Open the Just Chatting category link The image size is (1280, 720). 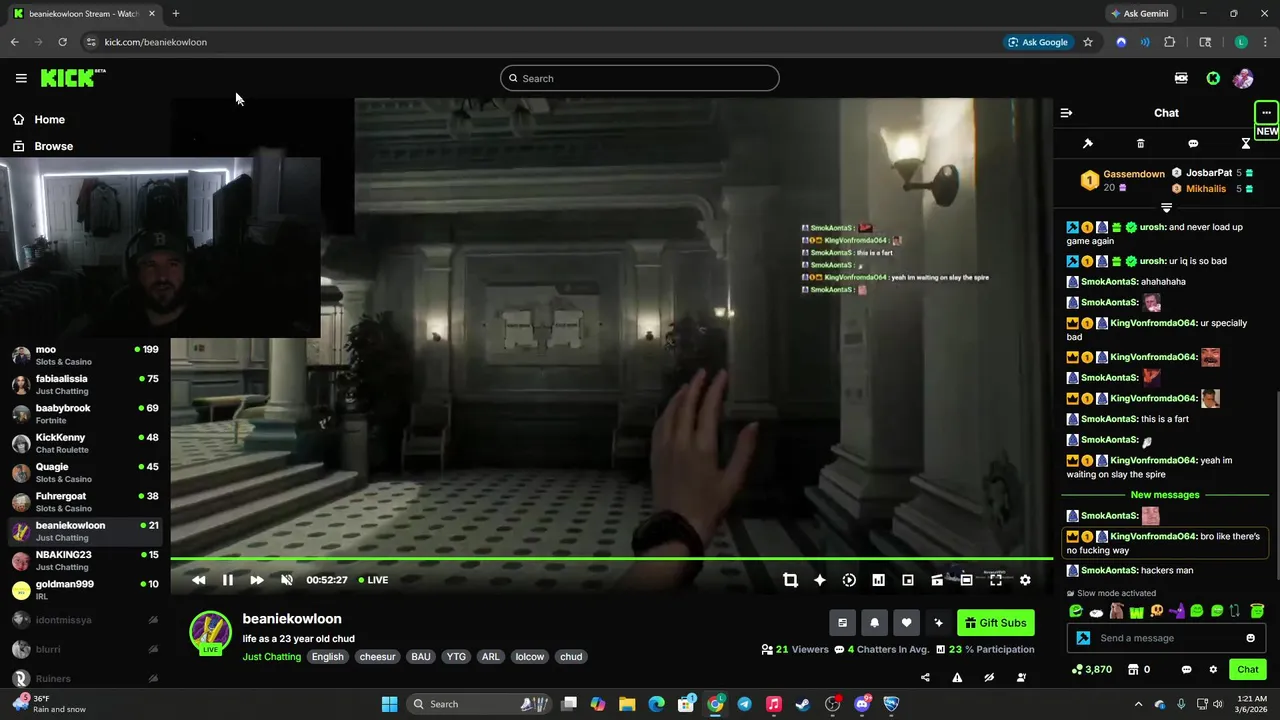click(x=271, y=657)
